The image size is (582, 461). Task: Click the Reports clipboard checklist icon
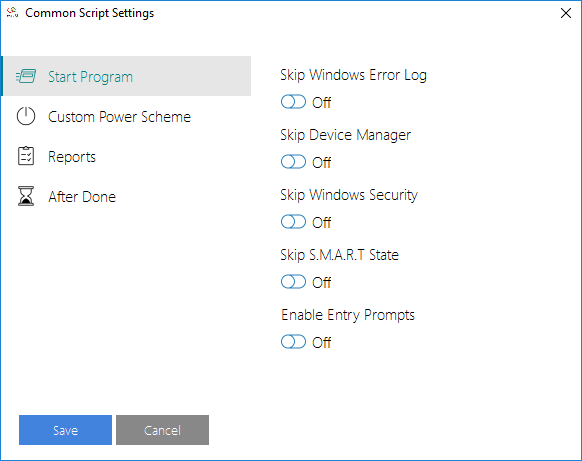tap(26, 156)
